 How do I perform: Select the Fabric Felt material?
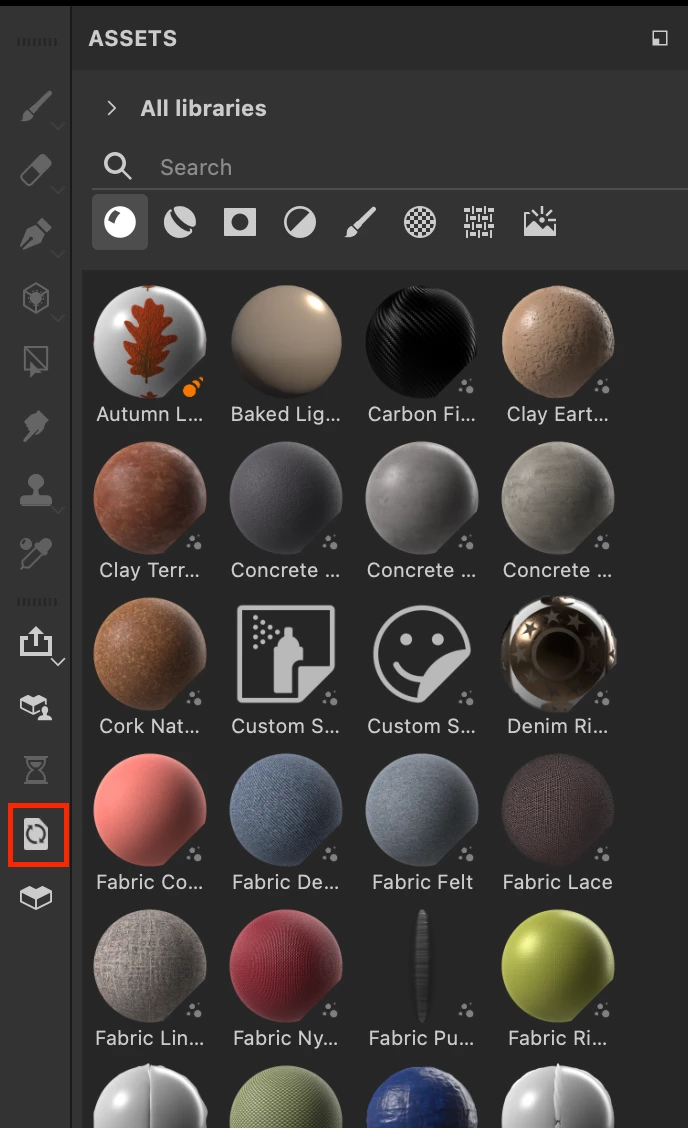(x=422, y=810)
